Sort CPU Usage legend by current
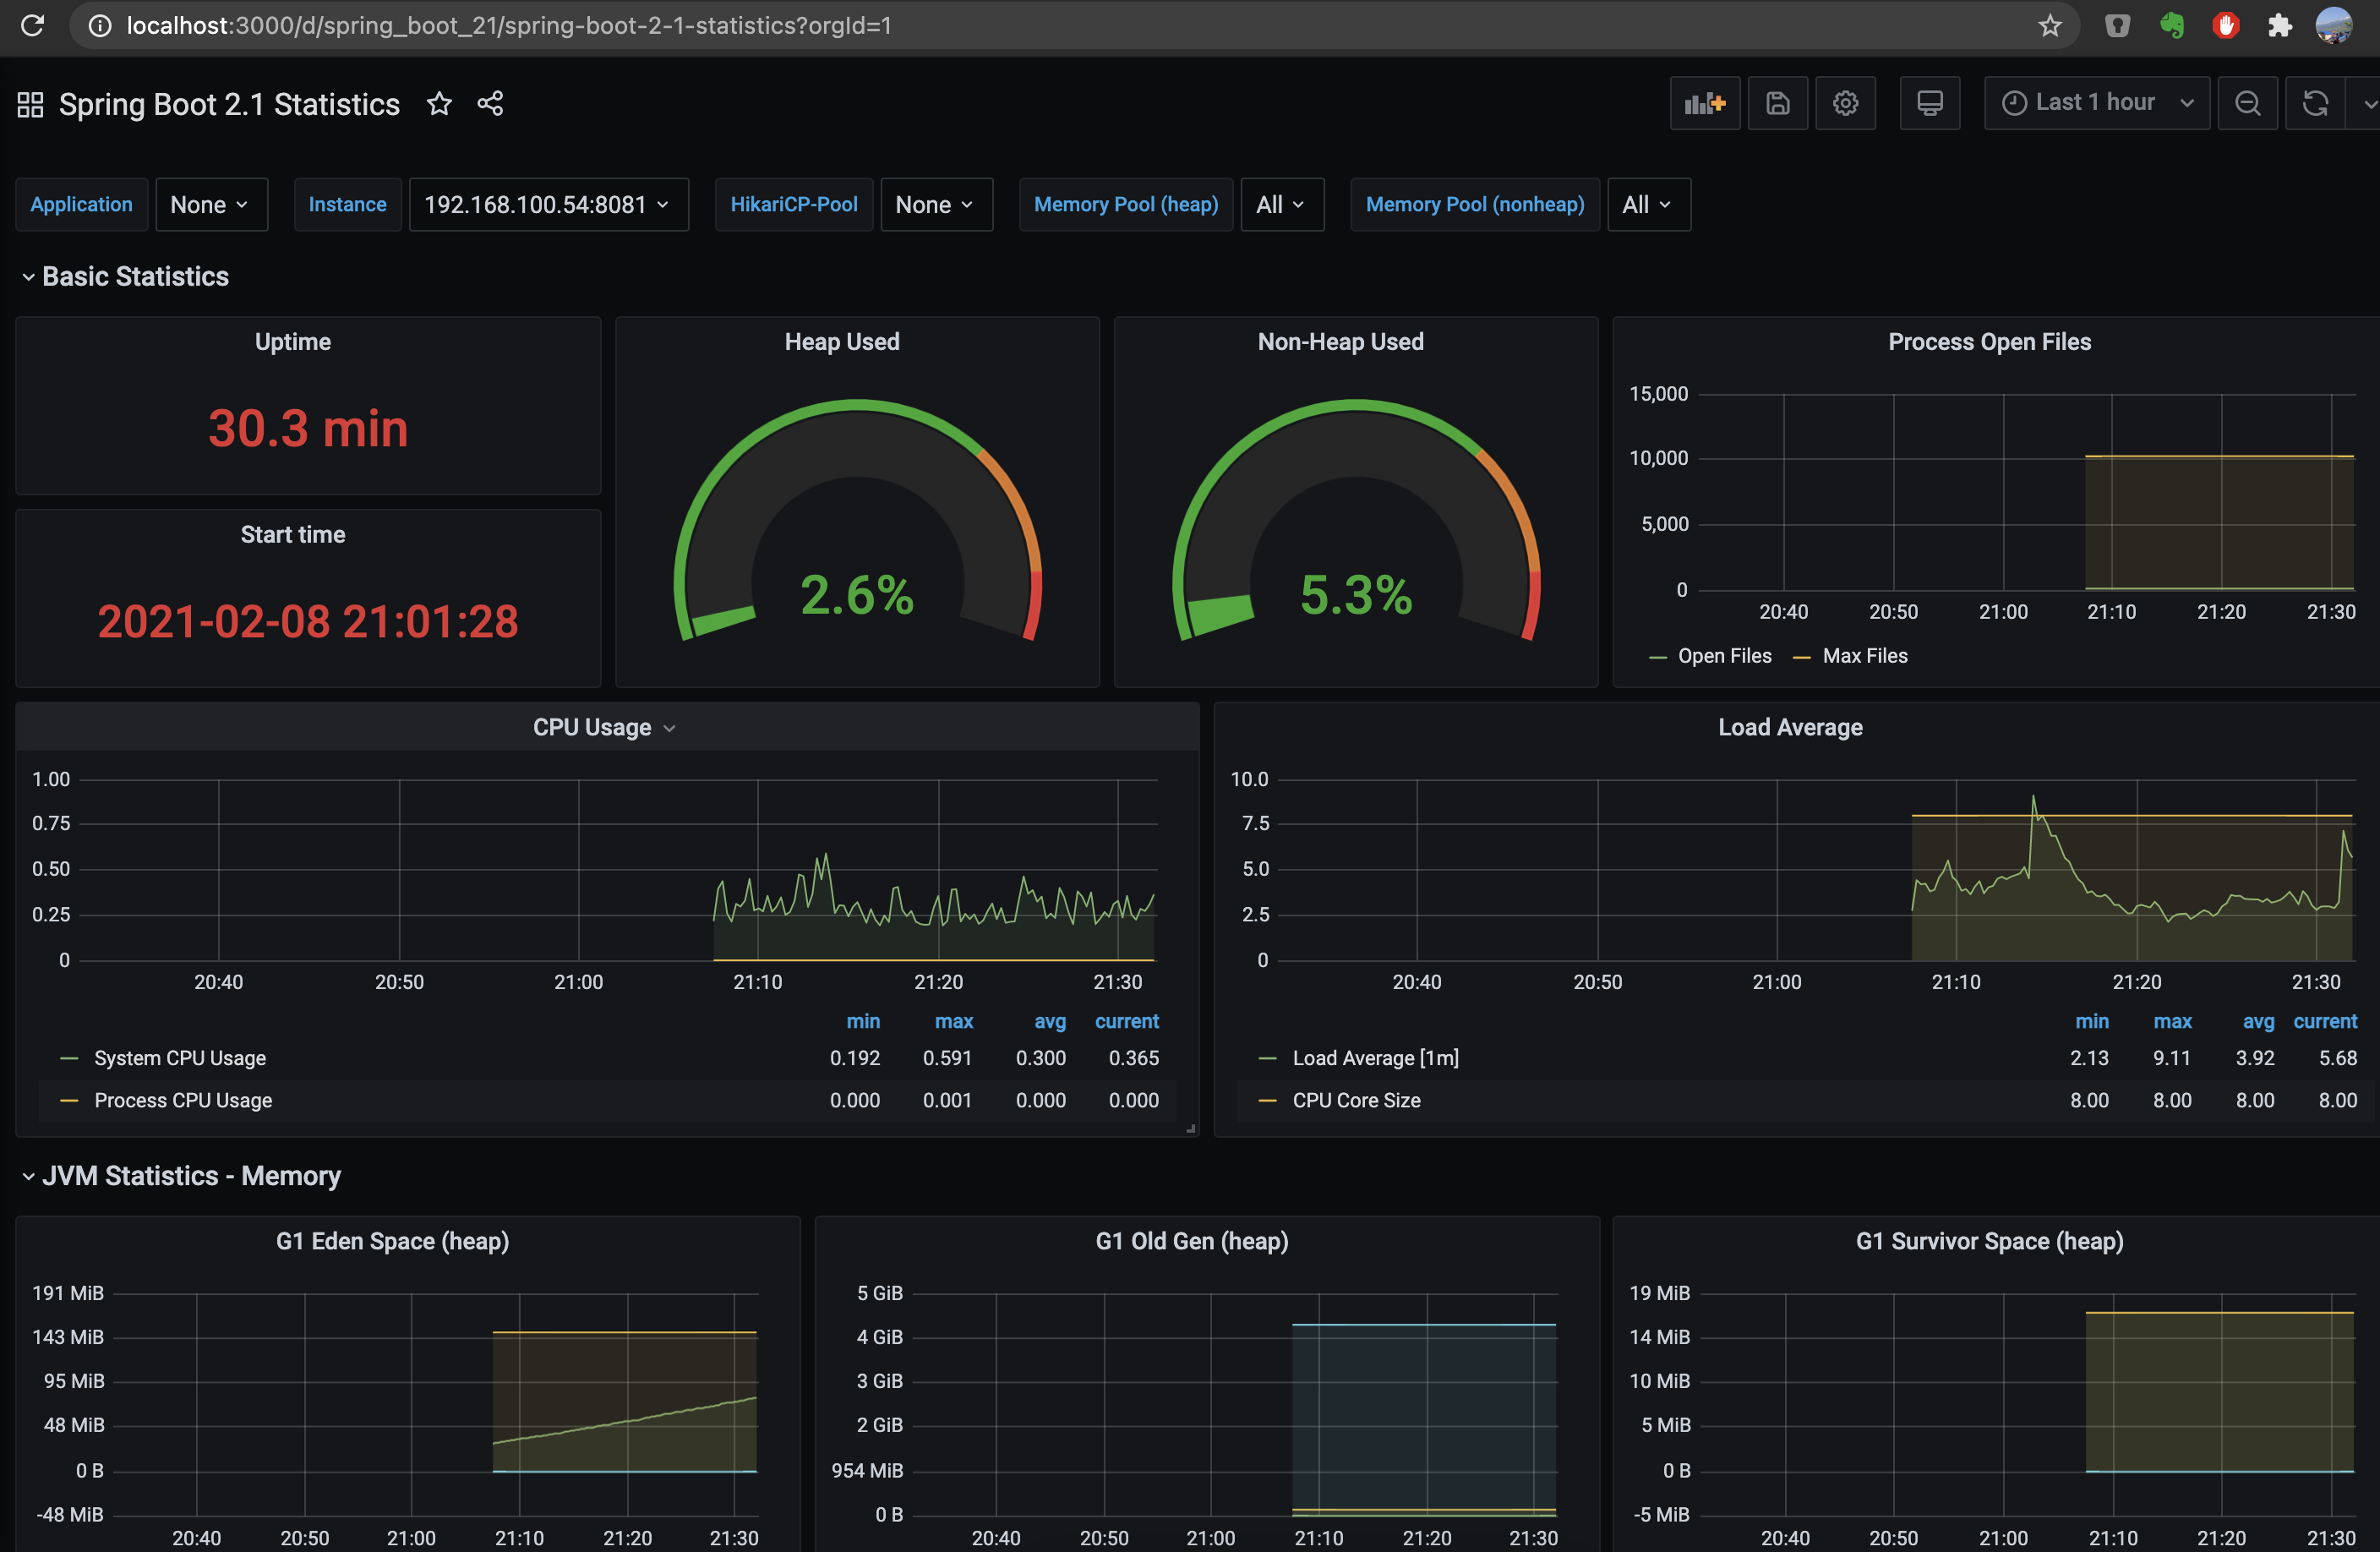The height and width of the screenshot is (1552, 2380). (x=1127, y=1021)
